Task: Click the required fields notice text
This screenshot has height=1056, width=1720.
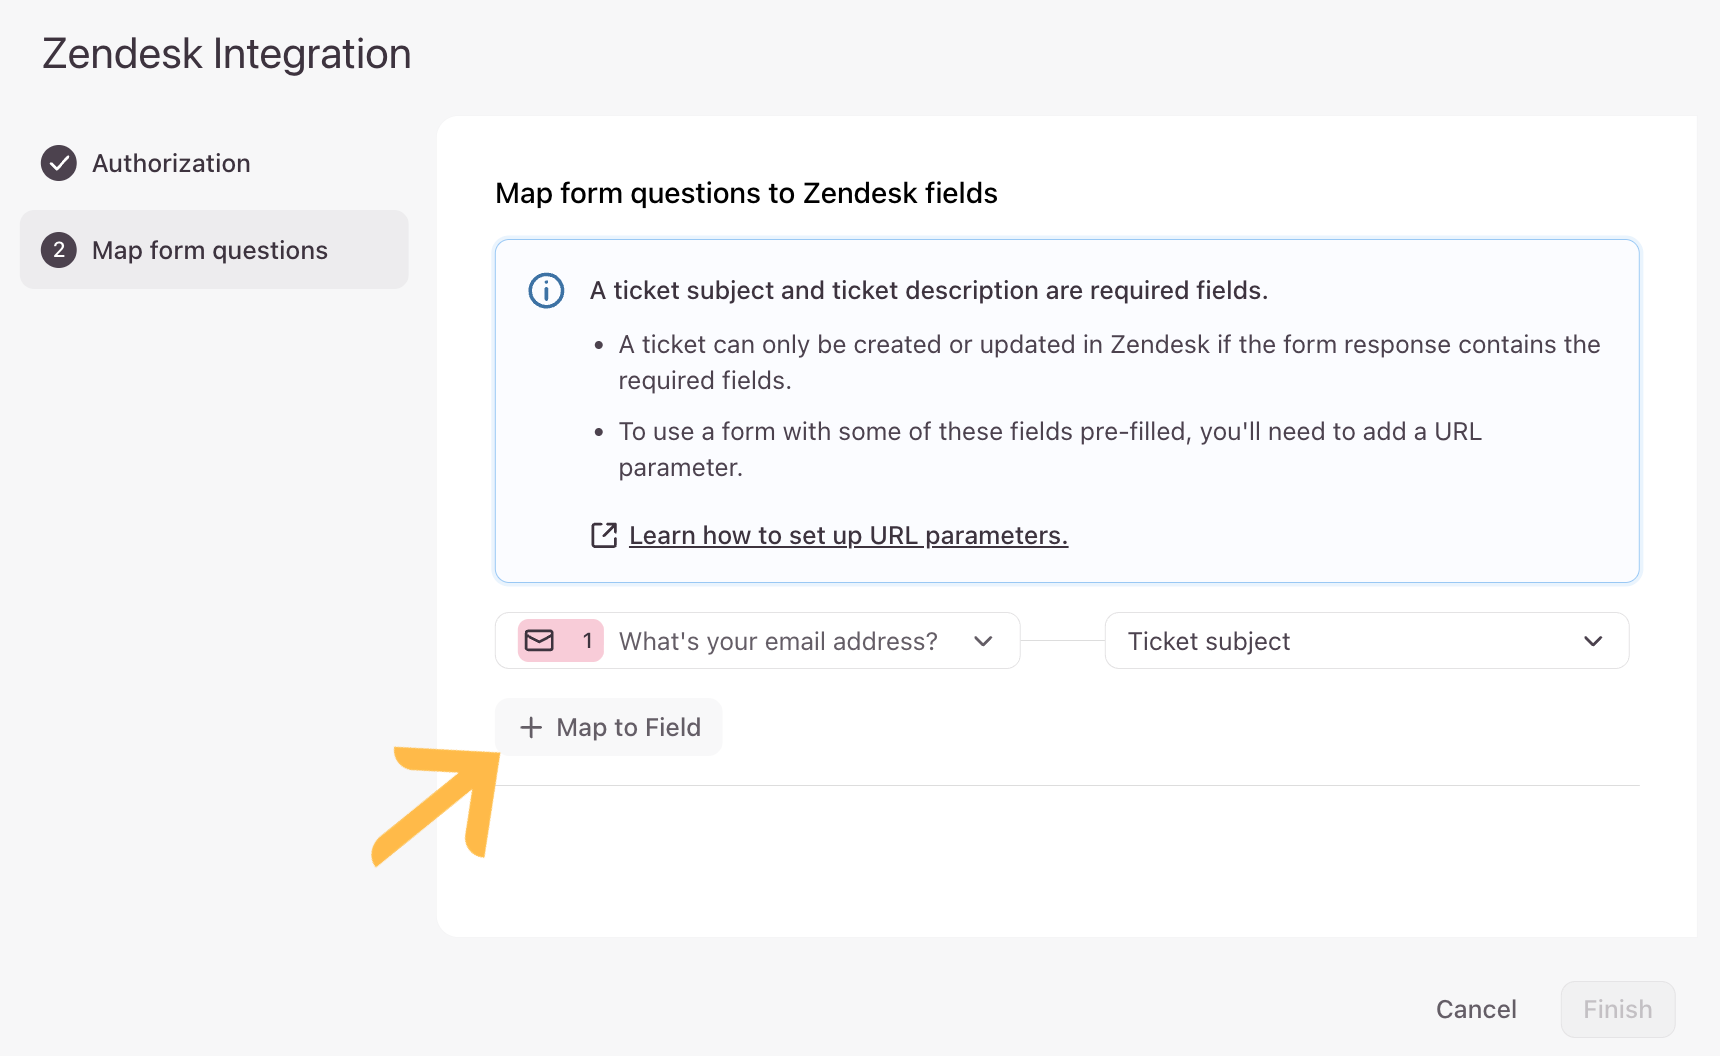Action: (928, 291)
